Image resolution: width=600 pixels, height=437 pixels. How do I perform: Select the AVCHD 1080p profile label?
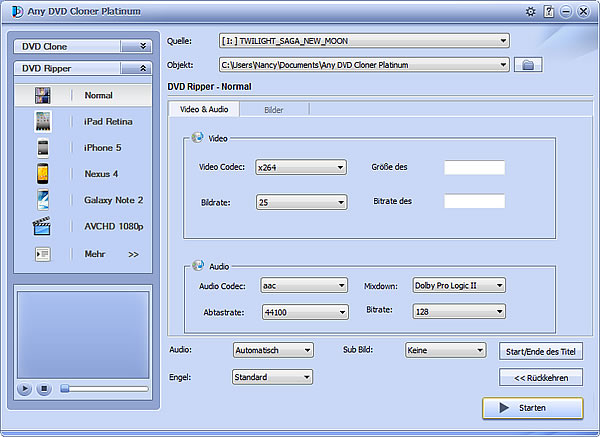click(x=114, y=226)
